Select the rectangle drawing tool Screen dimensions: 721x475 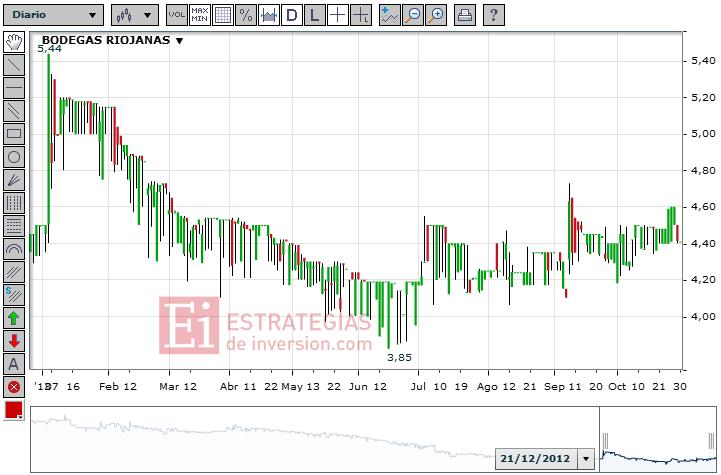click(x=14, y=134)
